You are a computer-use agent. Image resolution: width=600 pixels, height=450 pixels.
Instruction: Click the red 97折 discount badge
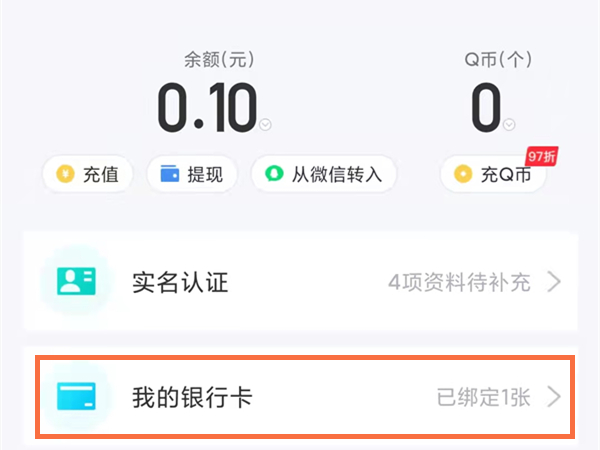click(541, 156)
